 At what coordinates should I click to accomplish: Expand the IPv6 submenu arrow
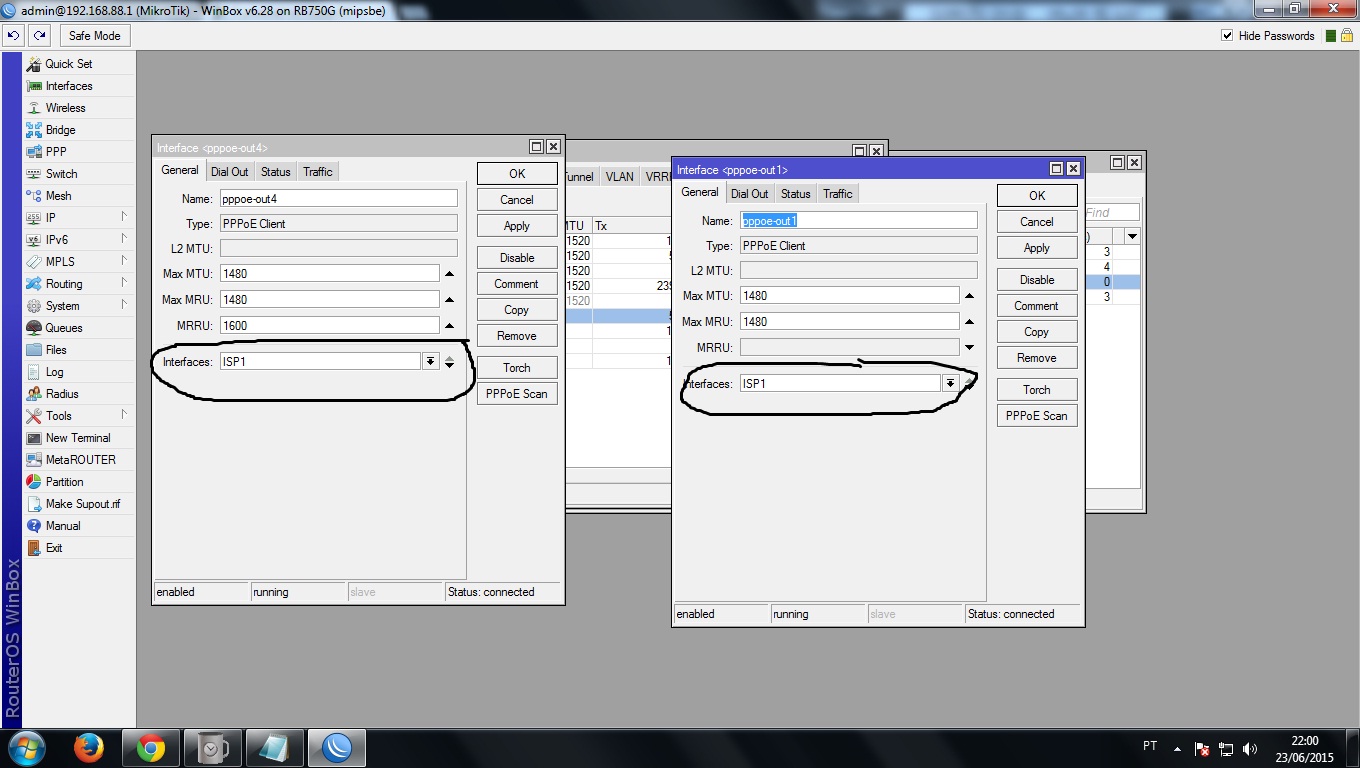(124, 239)
